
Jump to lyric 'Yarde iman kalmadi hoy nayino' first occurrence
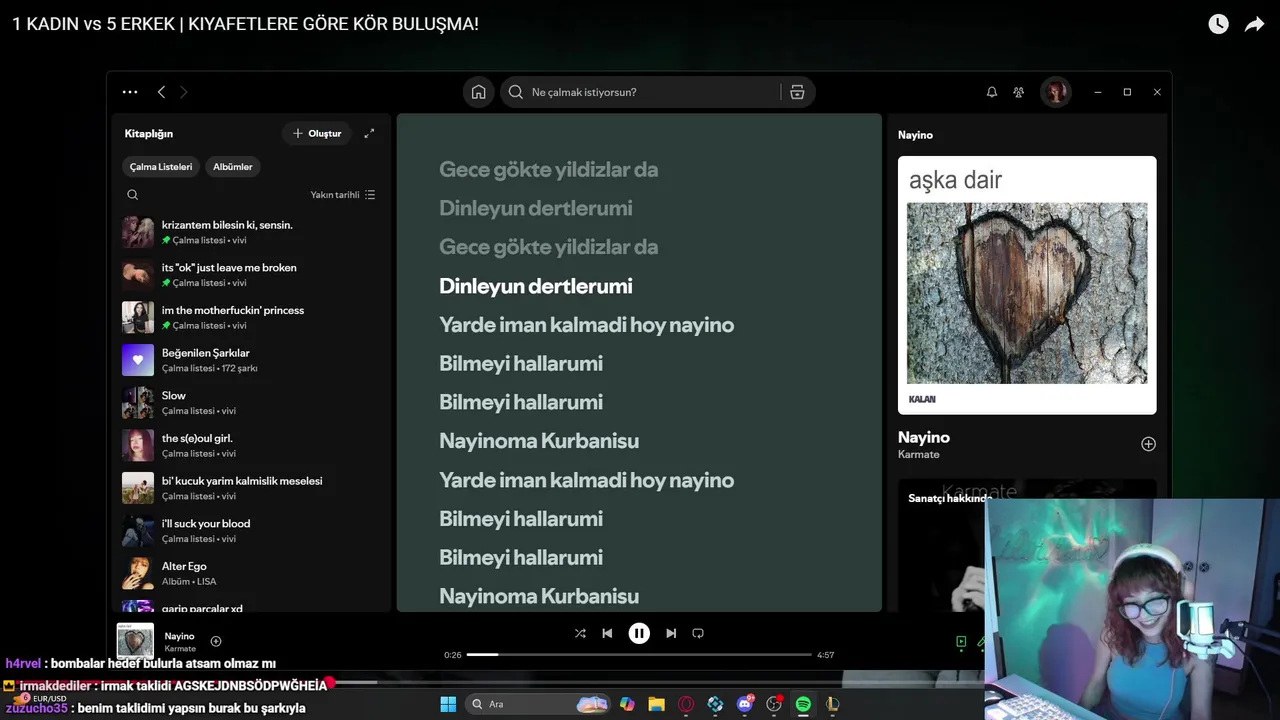tap(586, 325)
